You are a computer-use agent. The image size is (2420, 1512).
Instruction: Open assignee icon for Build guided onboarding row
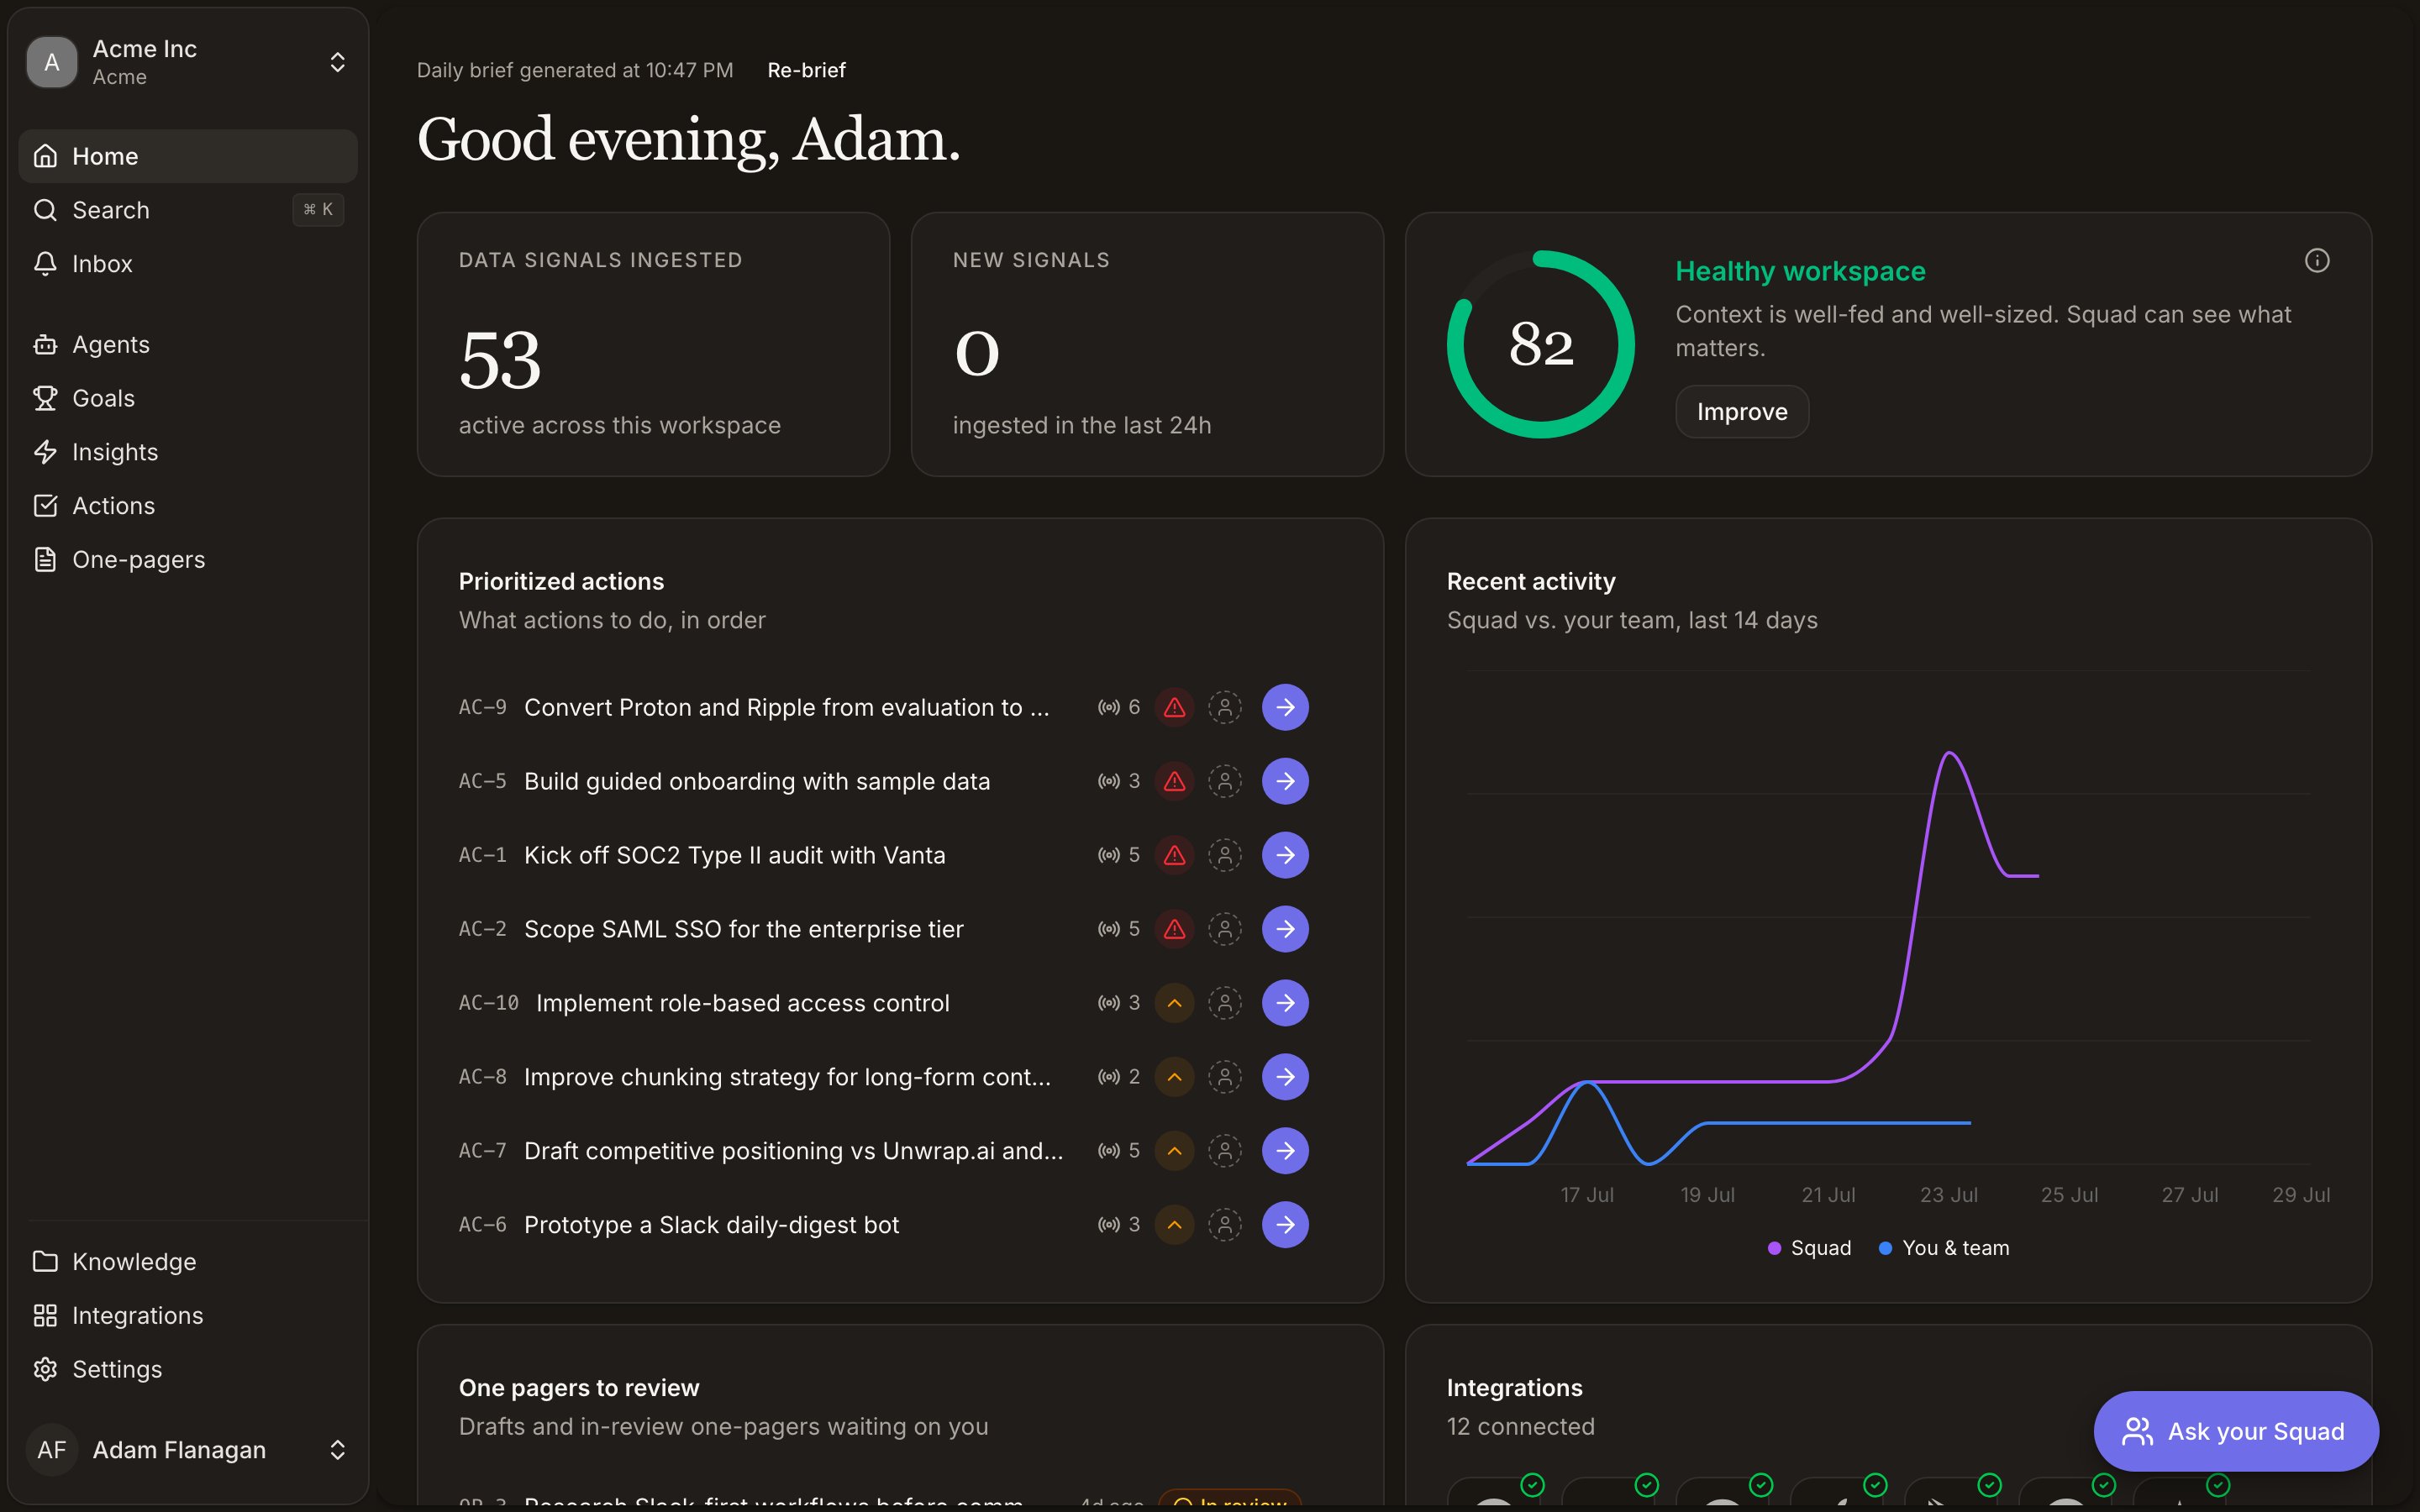coord(1224,781)
